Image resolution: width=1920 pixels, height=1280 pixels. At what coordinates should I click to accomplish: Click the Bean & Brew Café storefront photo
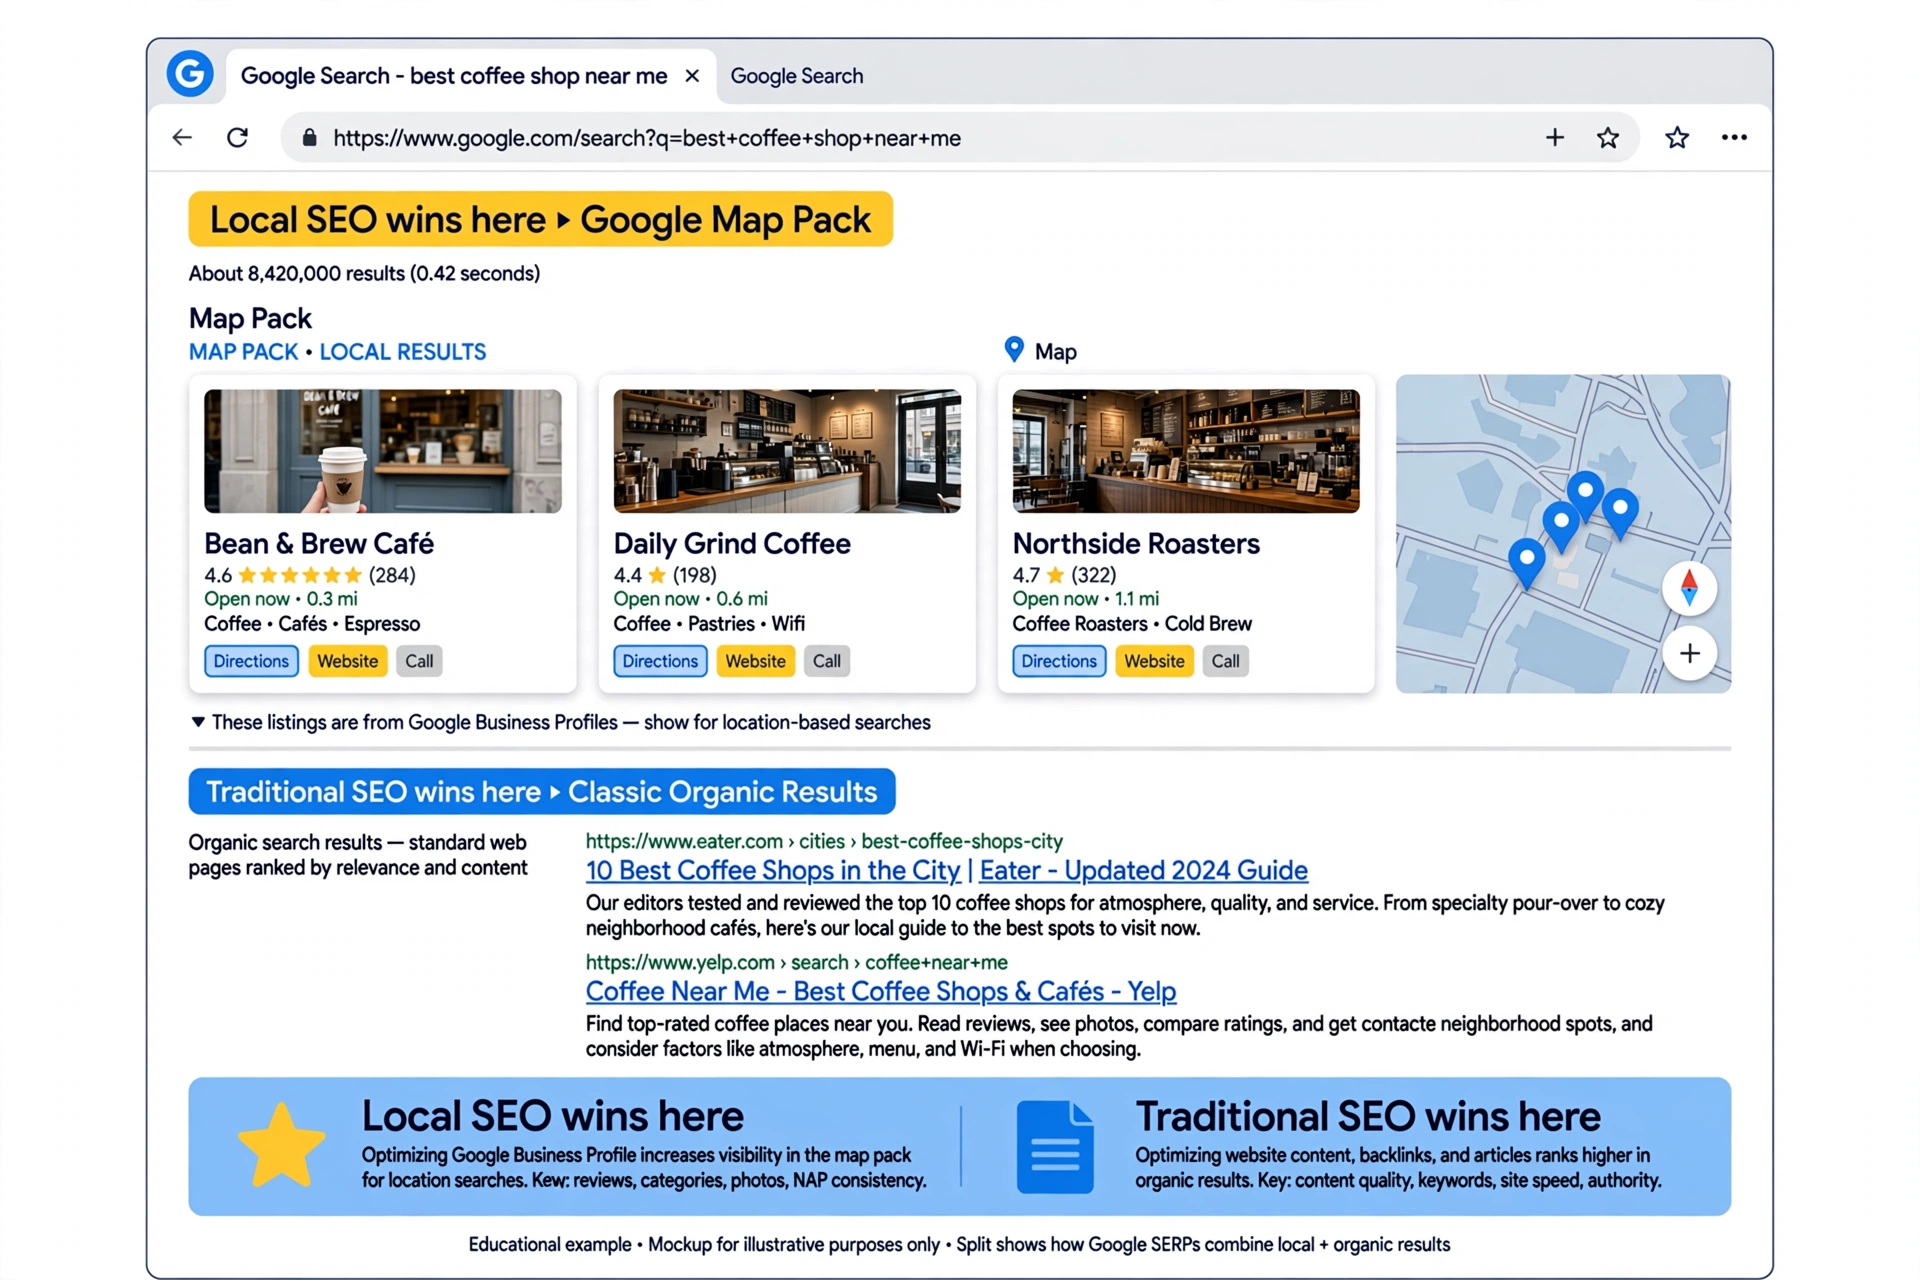(x=383, y=451)
